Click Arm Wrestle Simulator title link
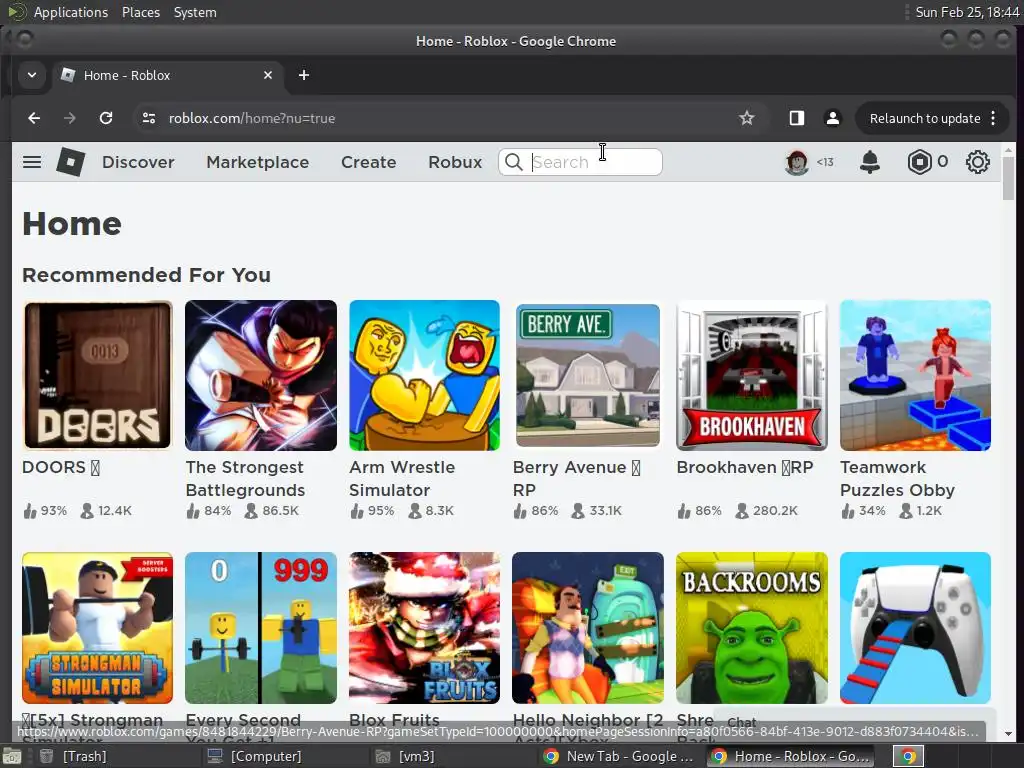Image resolution: width=1024 pixels, height=768 pixels. point(402,479)
